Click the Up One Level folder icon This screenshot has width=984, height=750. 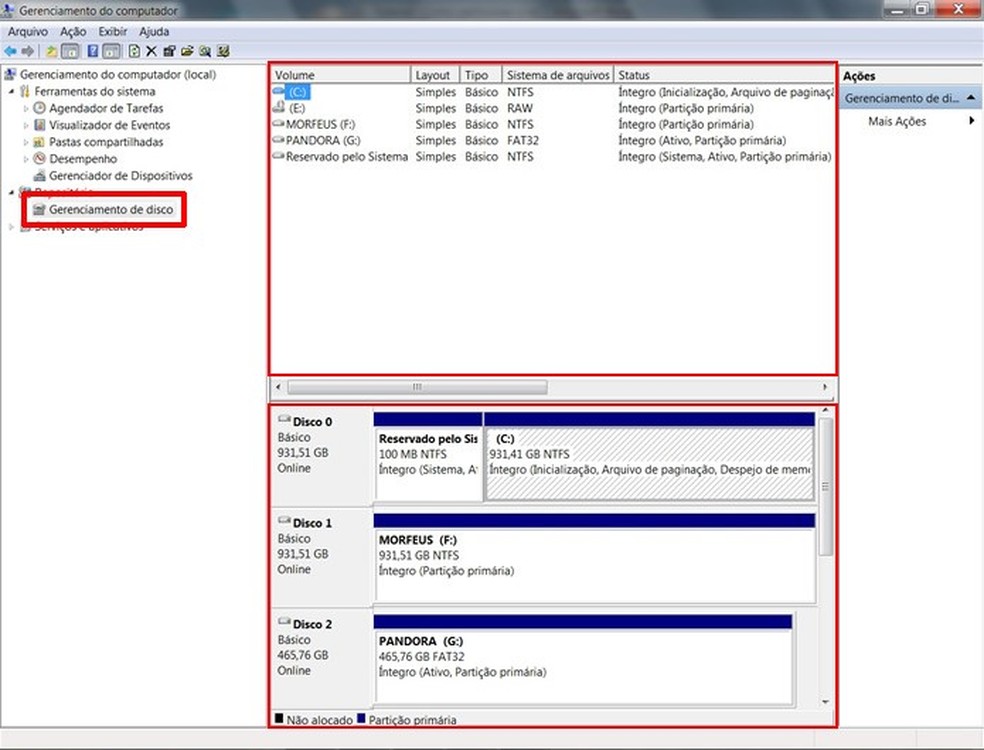tap(51, 51)
